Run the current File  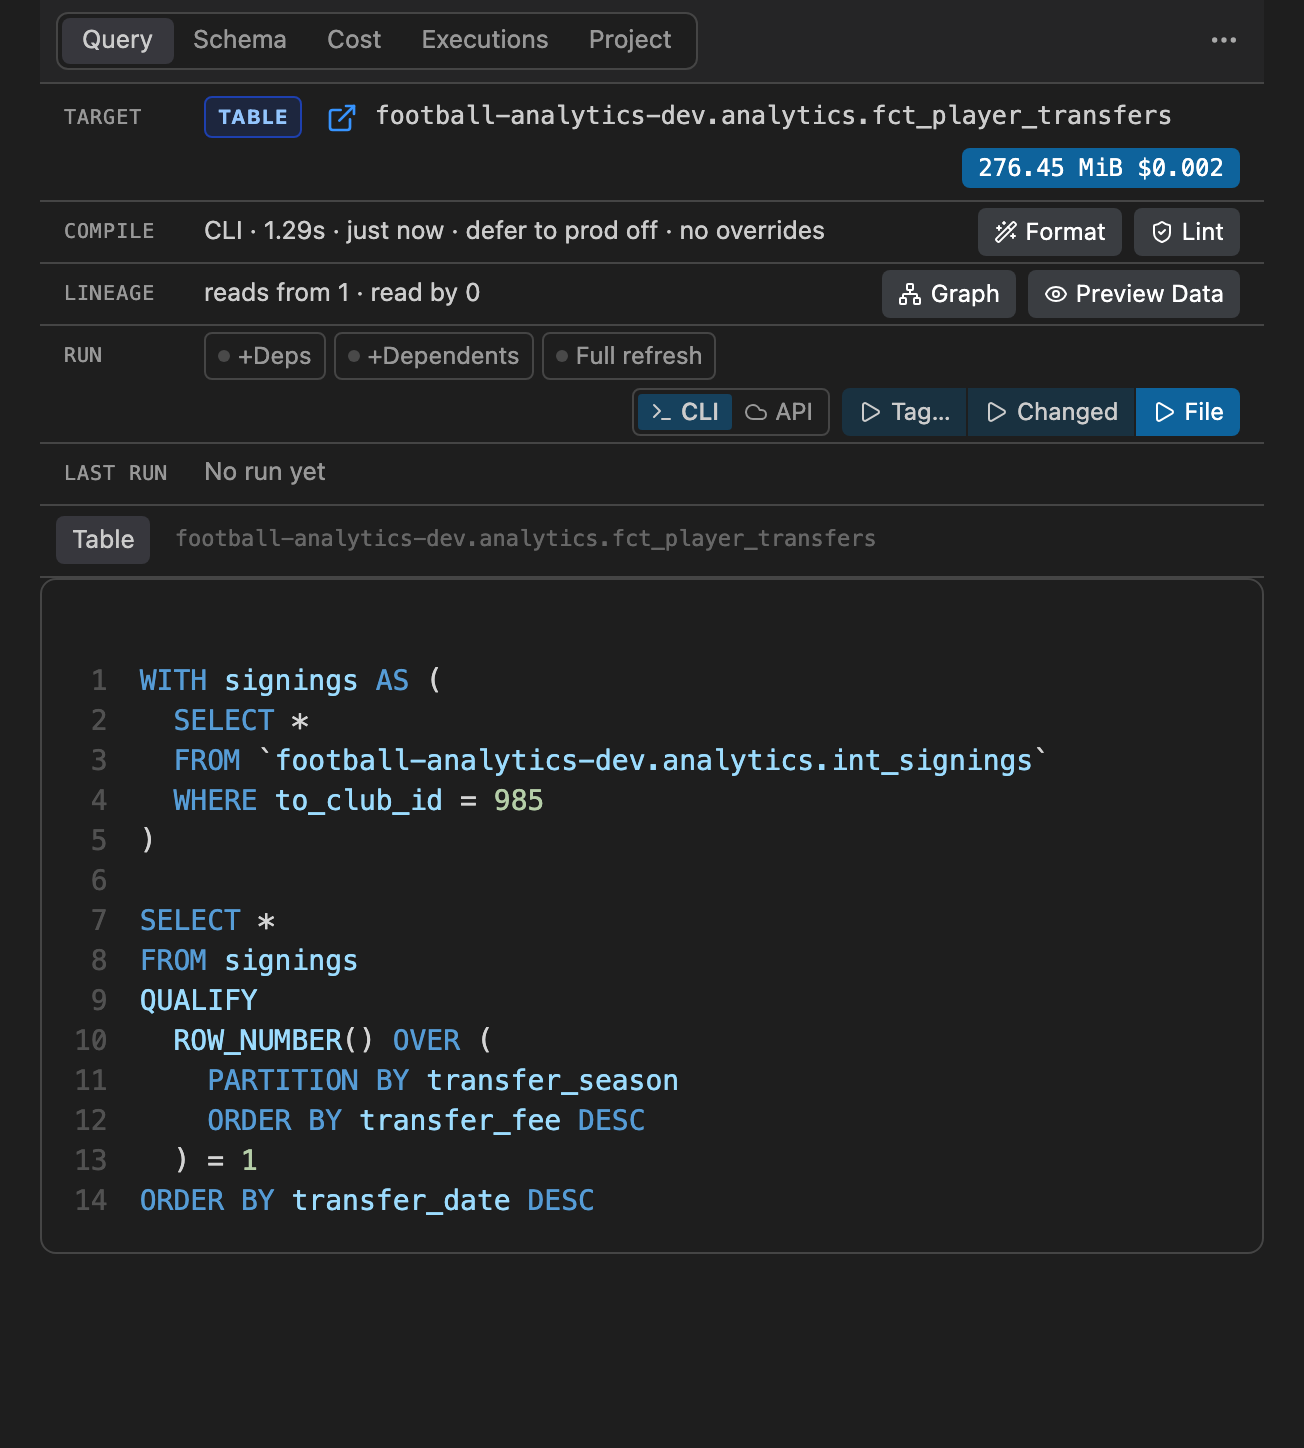[1188, 412]
